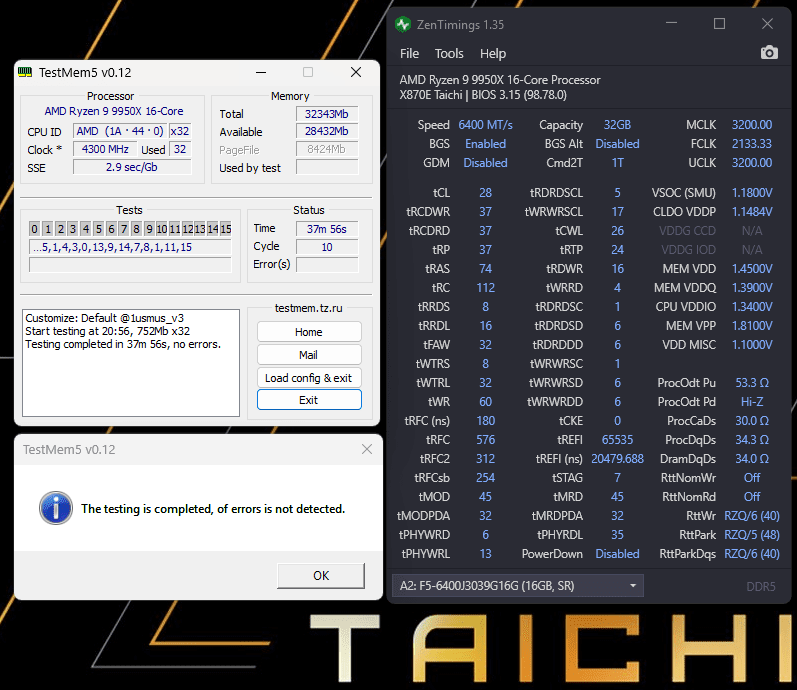Click Load config & exit button
Image resolution: width=797 pixels, height=690 pixels.
pyautogui.click(x=309, y=378)
